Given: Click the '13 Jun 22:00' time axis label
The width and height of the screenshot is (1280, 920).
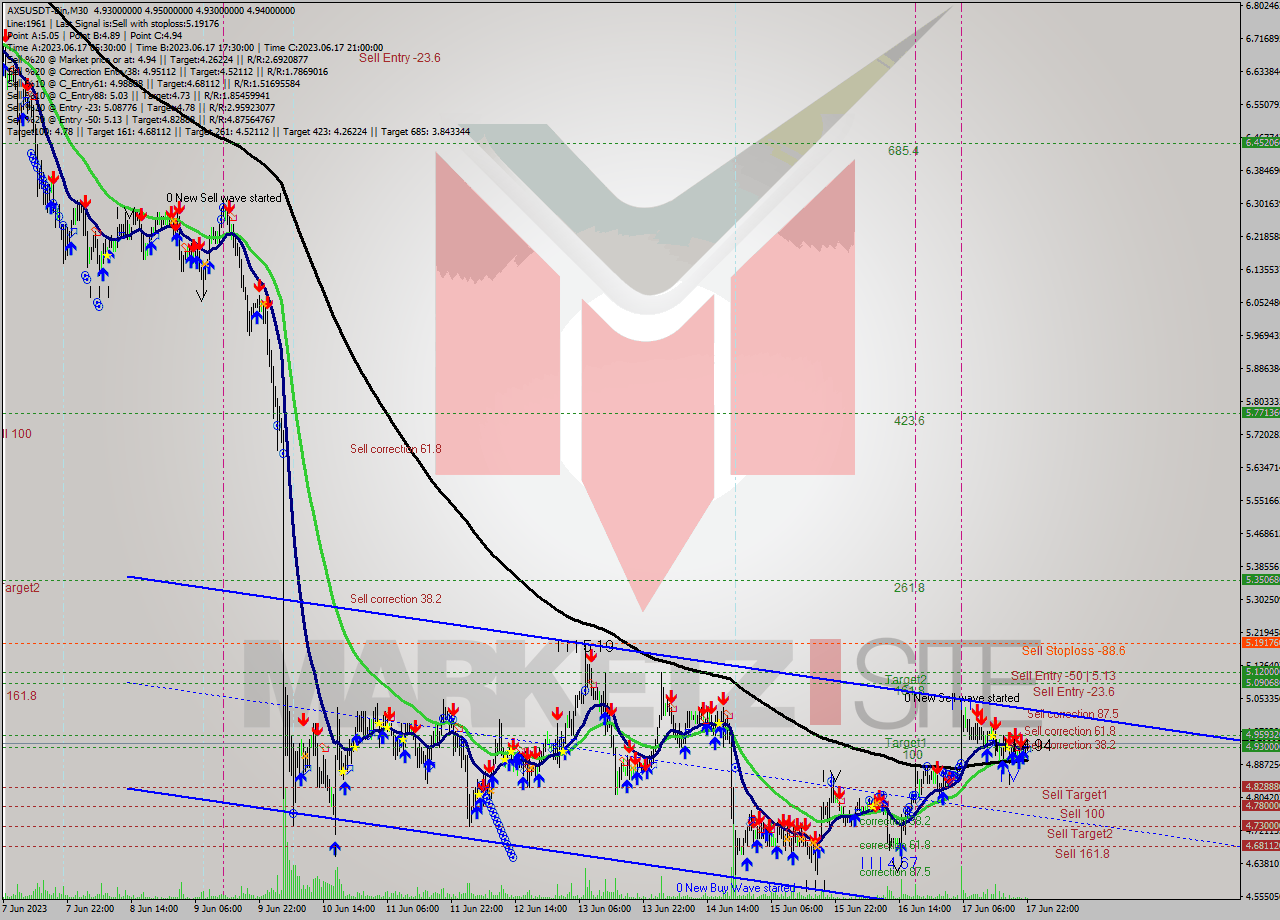Looking at the screenshot, I should point(668,909).
